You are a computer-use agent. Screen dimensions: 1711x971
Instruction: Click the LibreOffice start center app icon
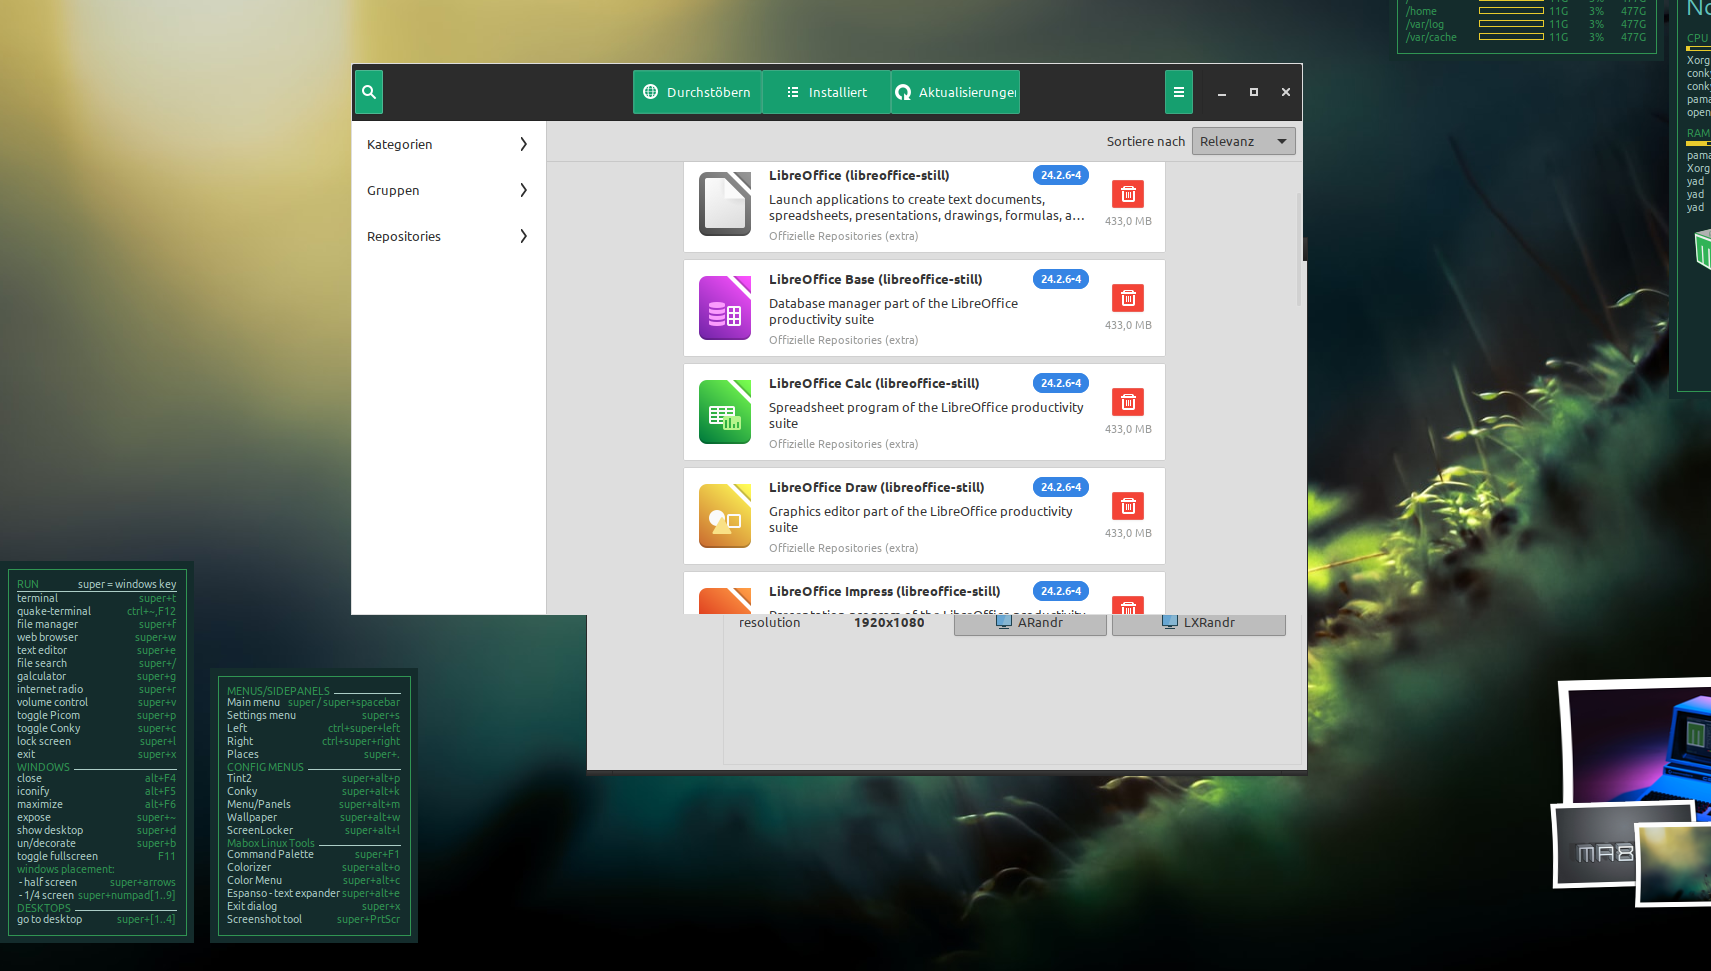[725, 204]
